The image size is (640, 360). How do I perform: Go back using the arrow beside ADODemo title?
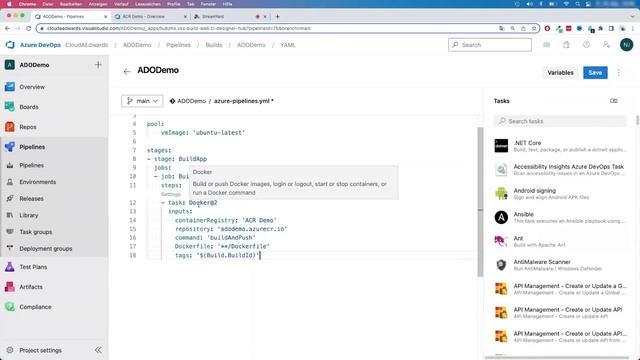pos(127,71)
